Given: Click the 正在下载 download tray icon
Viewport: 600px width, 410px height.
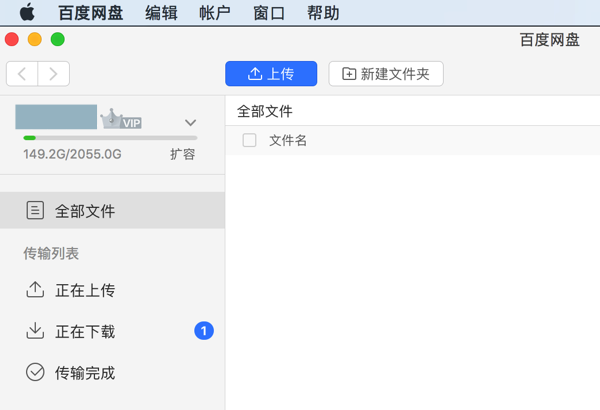Looking at the screenshot, I should click(35, 331).
